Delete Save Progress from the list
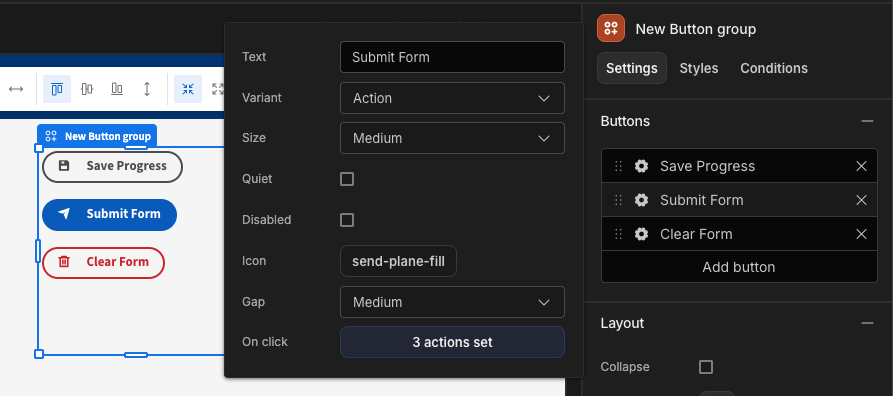This screenshot has height=396, width=893. (x=861, y=166)
